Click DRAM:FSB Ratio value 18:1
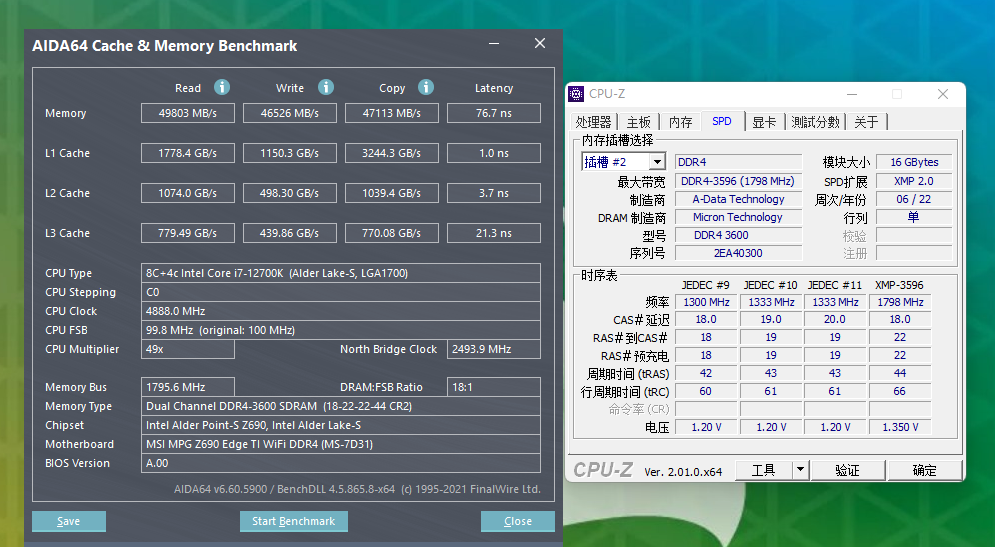This screenshot has height=547, width=995. pos(494,387)
